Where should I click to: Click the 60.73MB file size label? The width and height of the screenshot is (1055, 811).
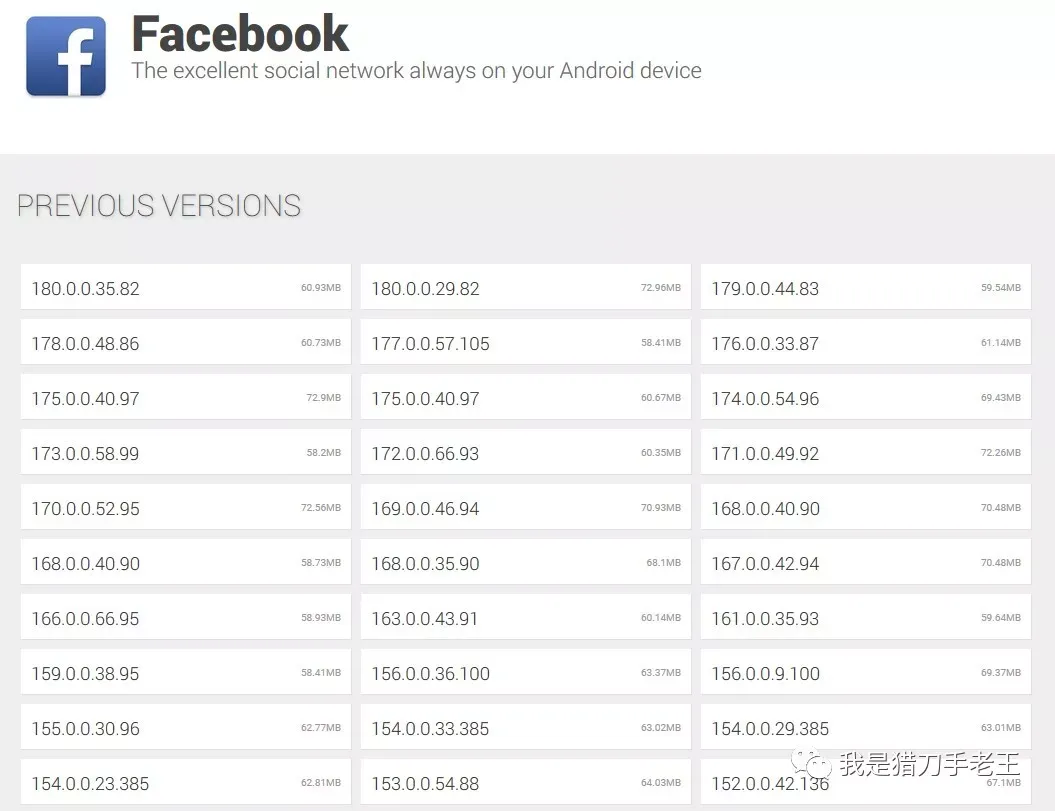coord(321,343)
